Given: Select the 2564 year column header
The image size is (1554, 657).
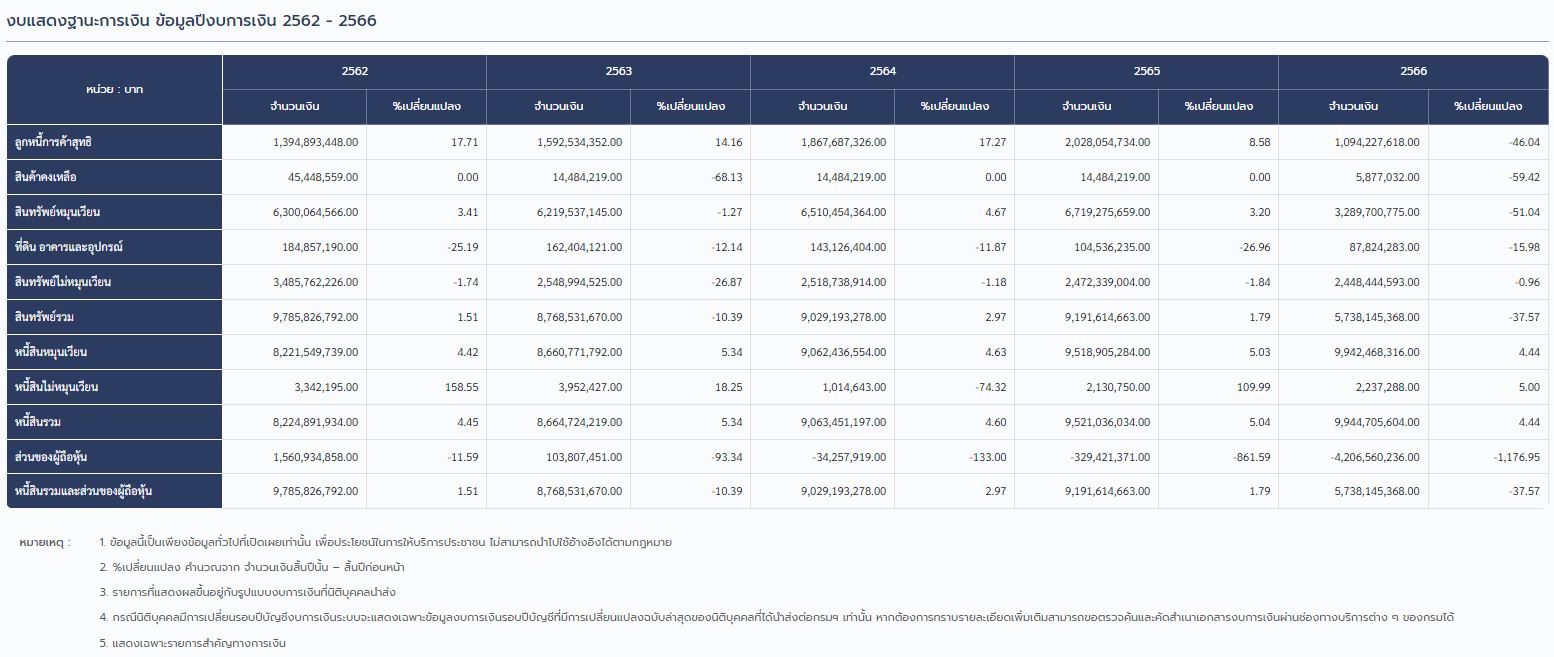Looking at the screenshot, I should 882,72.
